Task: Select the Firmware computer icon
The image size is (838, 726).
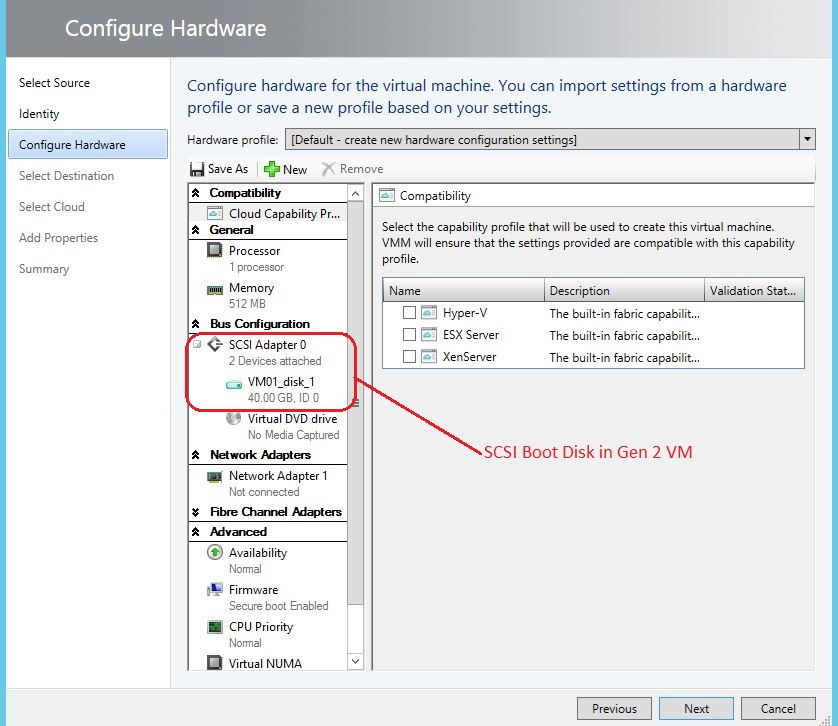Action: click(215, 589)
